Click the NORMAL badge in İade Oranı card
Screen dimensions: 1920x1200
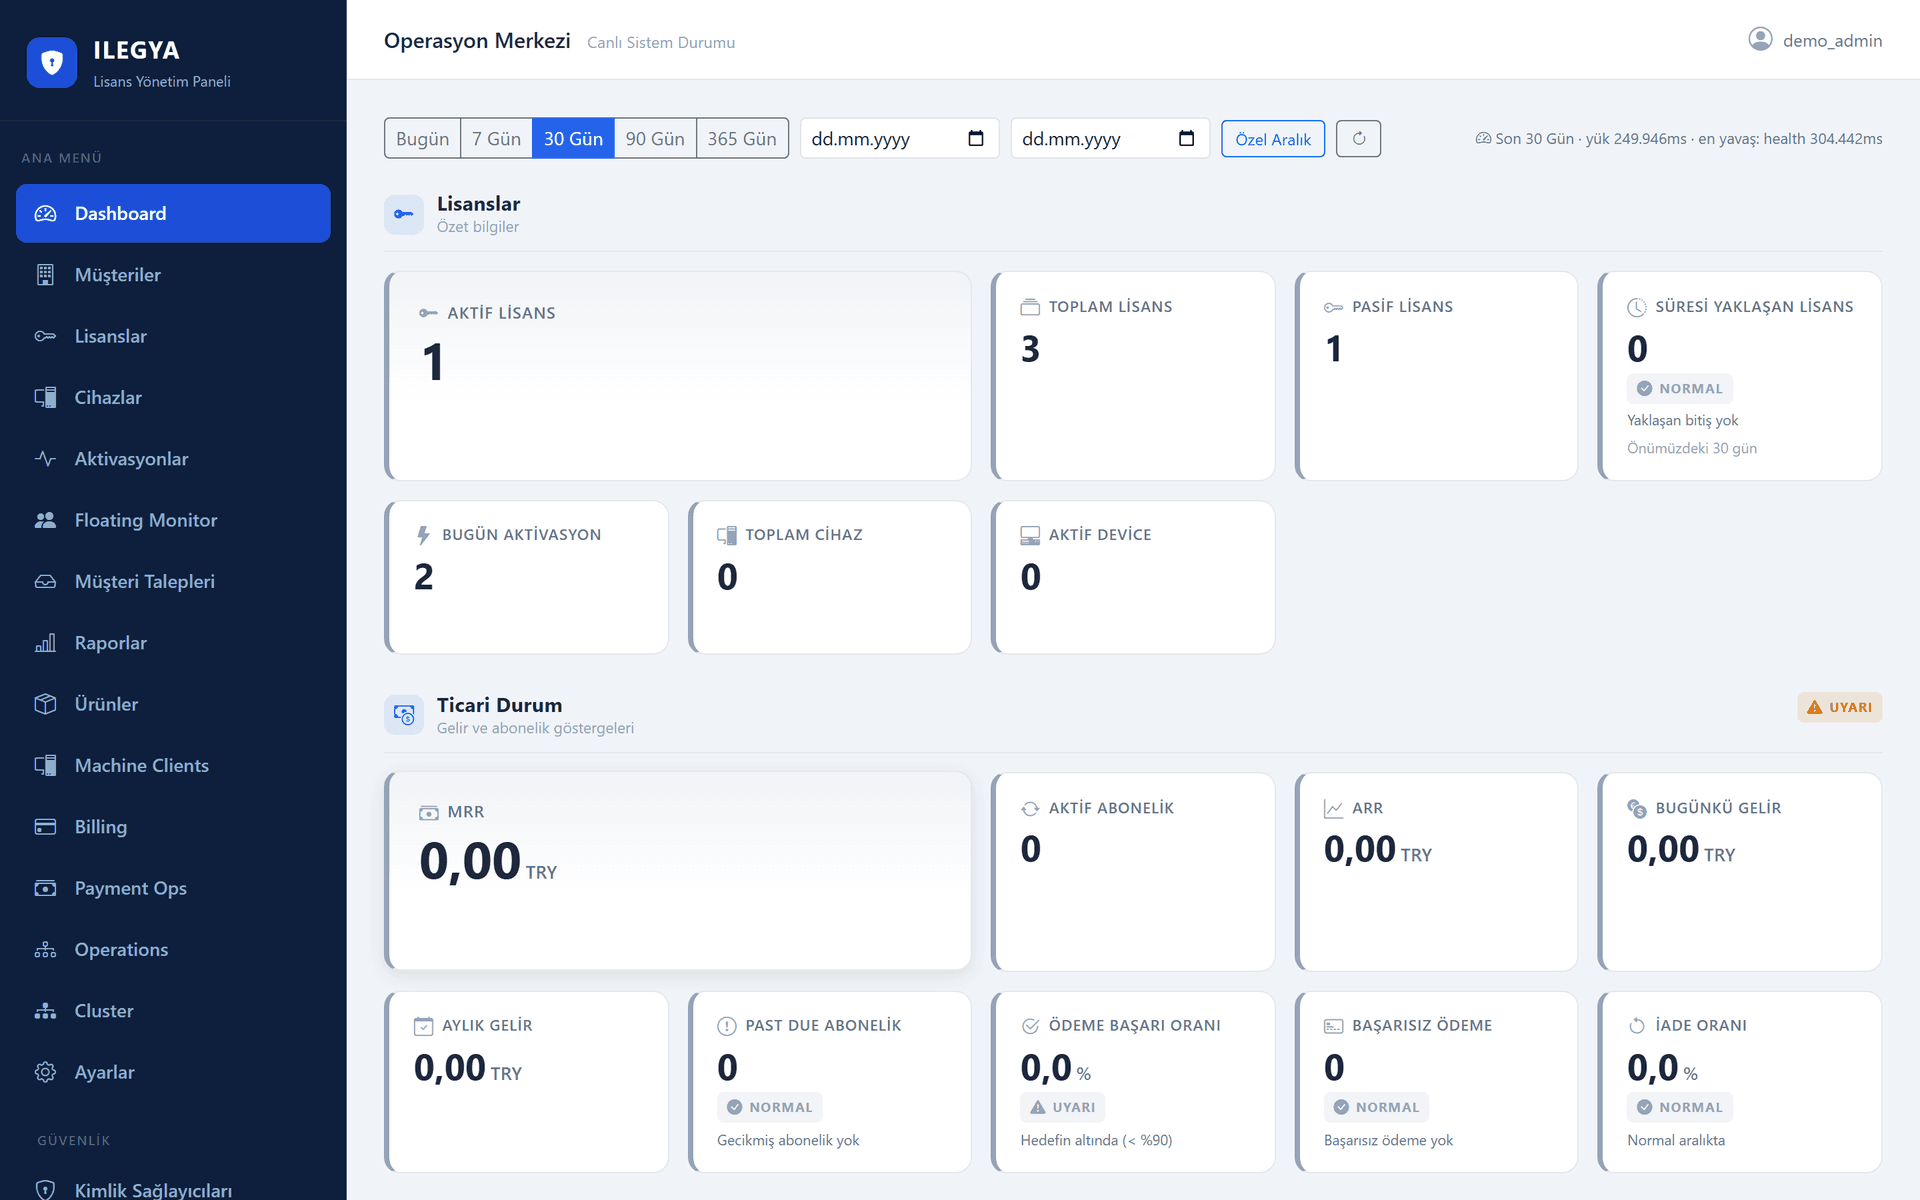(x=1680, y=1107)
